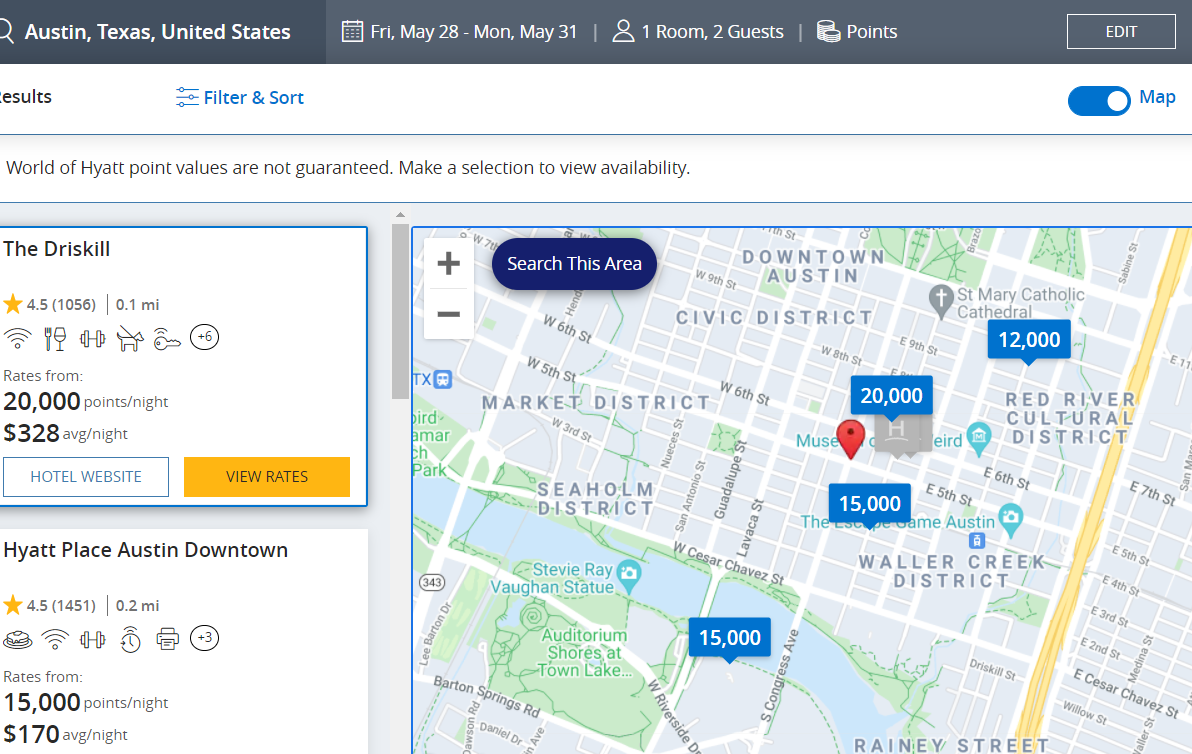Click the $328 avg/night price
This screenshot has height=754, width=1192.
[65, 433]
